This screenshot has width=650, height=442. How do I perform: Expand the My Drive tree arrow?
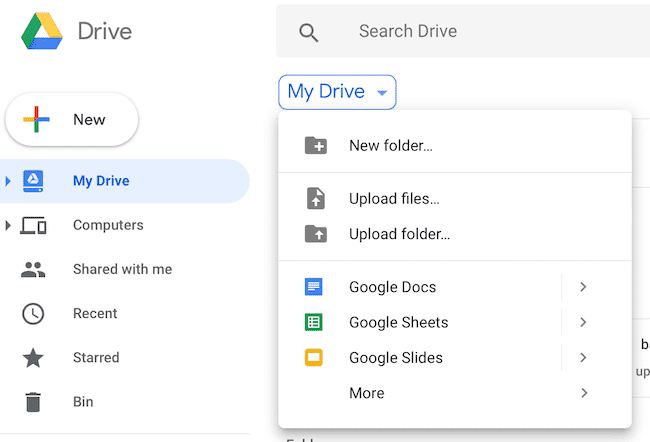pyautogui.click(x=7, y=181)
